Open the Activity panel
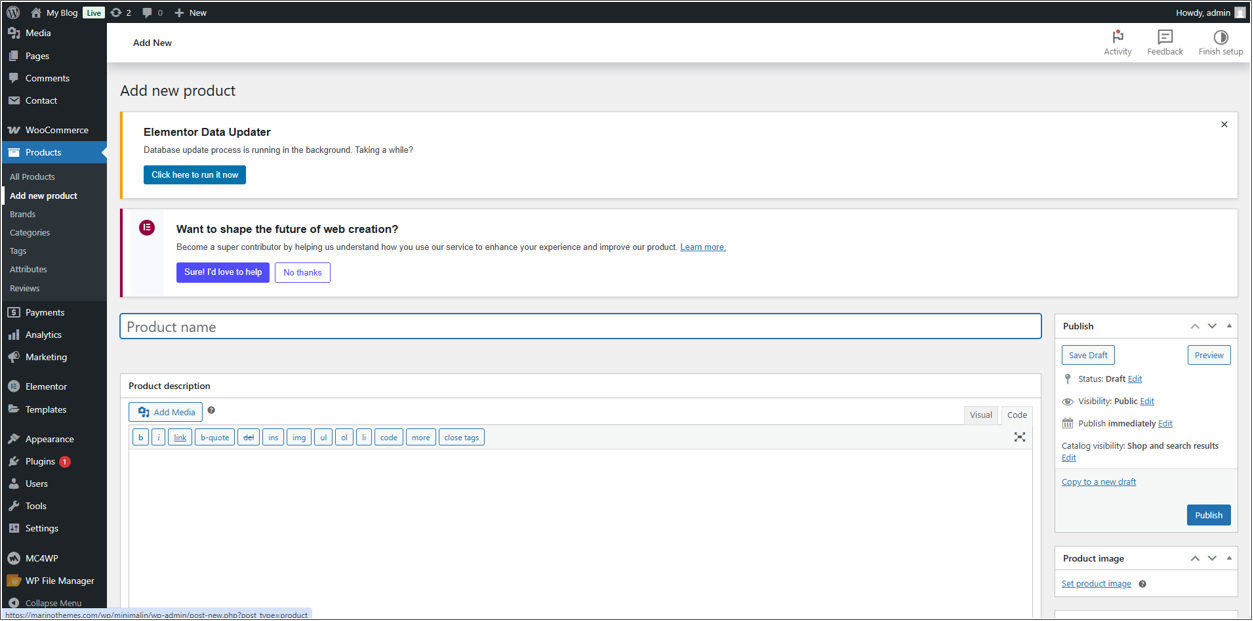Image resolution: width=1253 pixels, height=621 pixels. coord(1117,43)
